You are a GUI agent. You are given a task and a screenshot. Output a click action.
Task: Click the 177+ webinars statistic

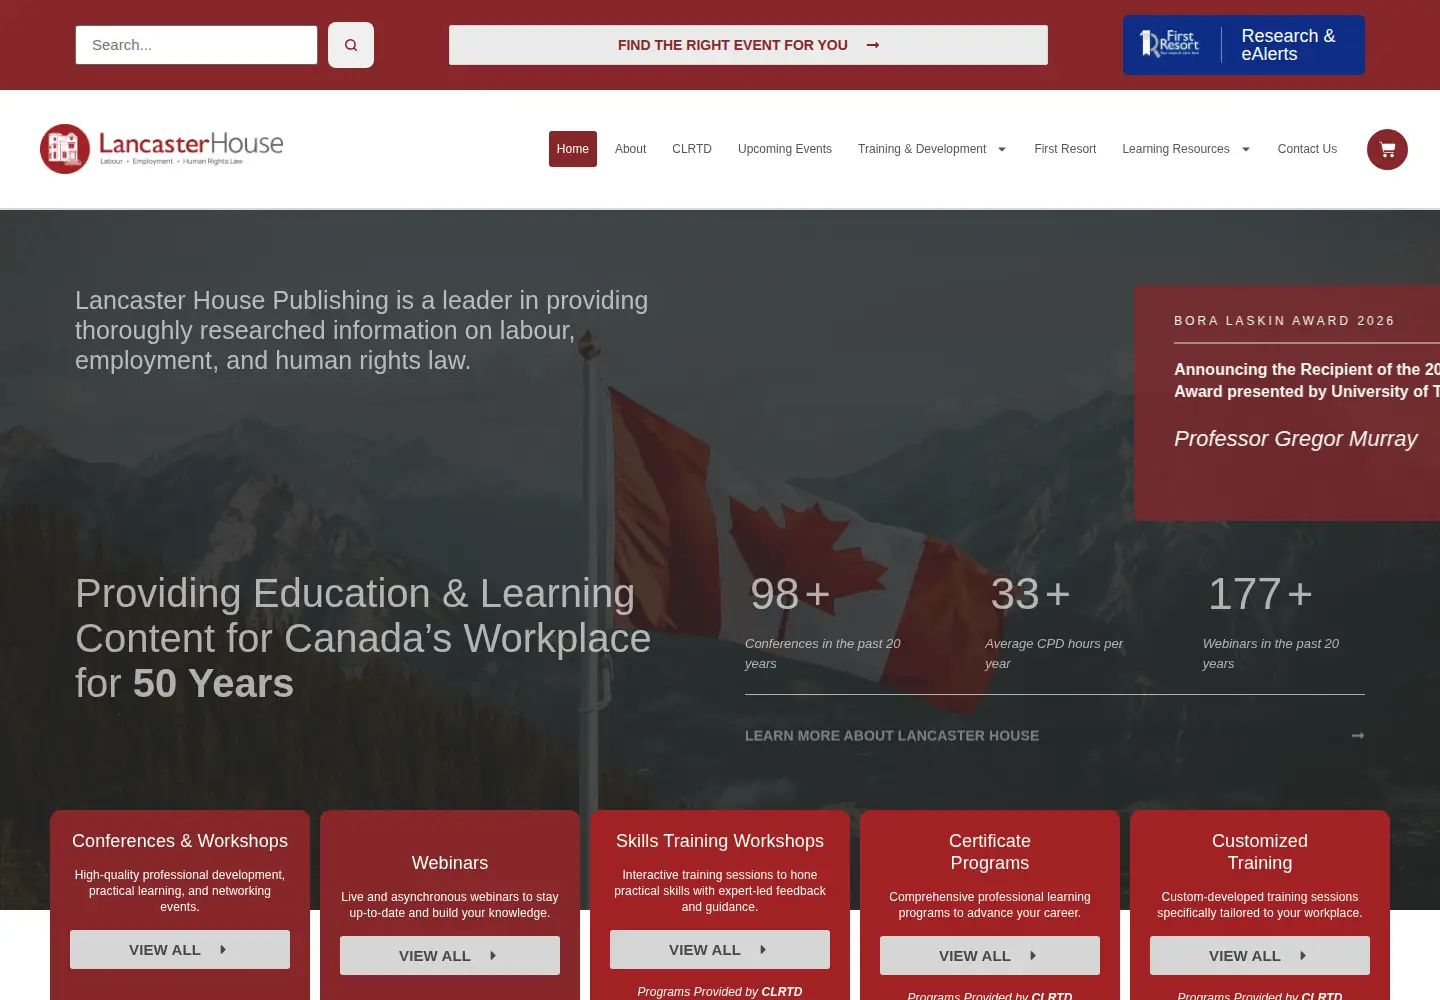coord(1260,595)
